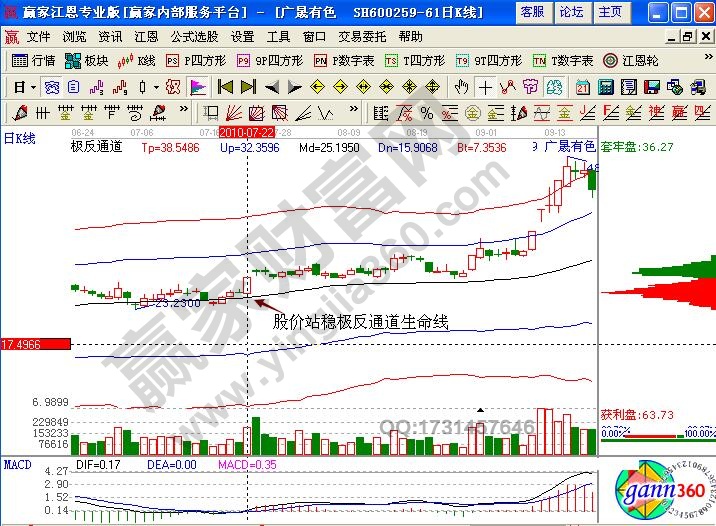Click the percent (%) tool icon
The image size is (716, 526).
[x=426, y=112]
